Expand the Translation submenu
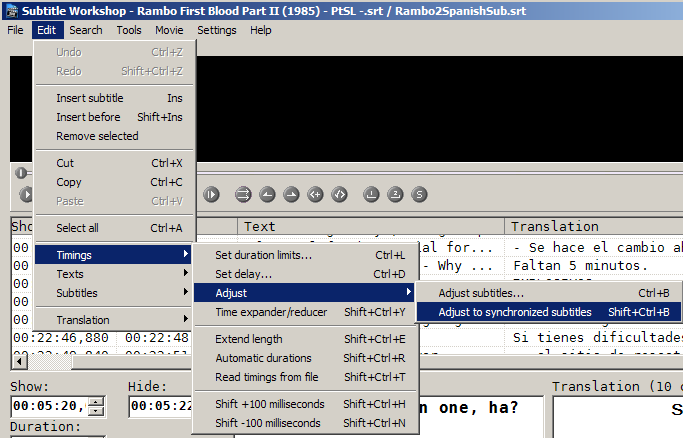 pyautogui.click(x=114, y=320)
